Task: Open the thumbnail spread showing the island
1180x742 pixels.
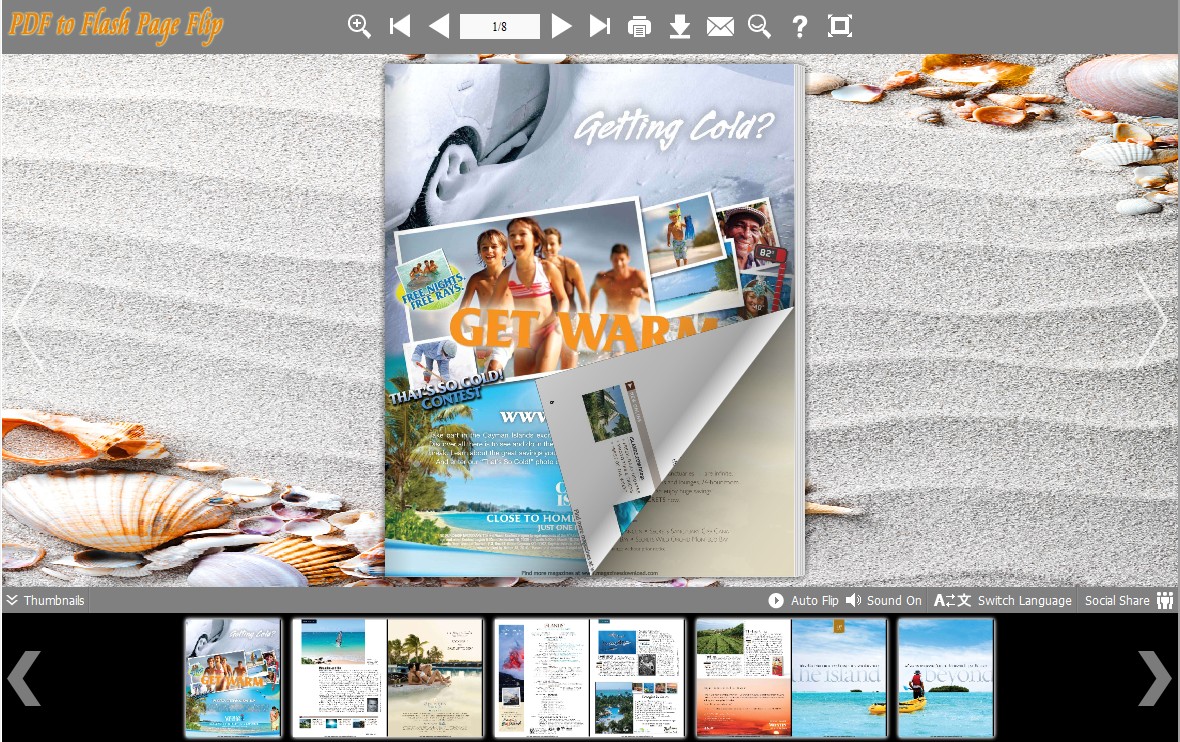Action: (791, 677)
